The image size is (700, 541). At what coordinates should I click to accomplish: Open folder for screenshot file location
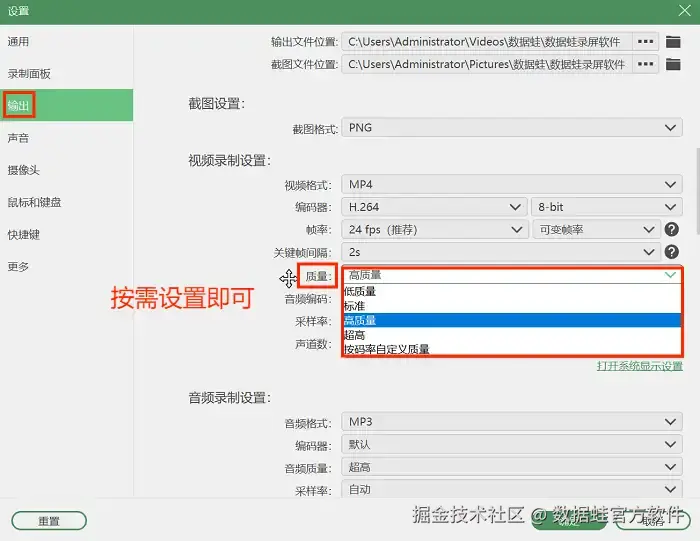pos(673,64)
